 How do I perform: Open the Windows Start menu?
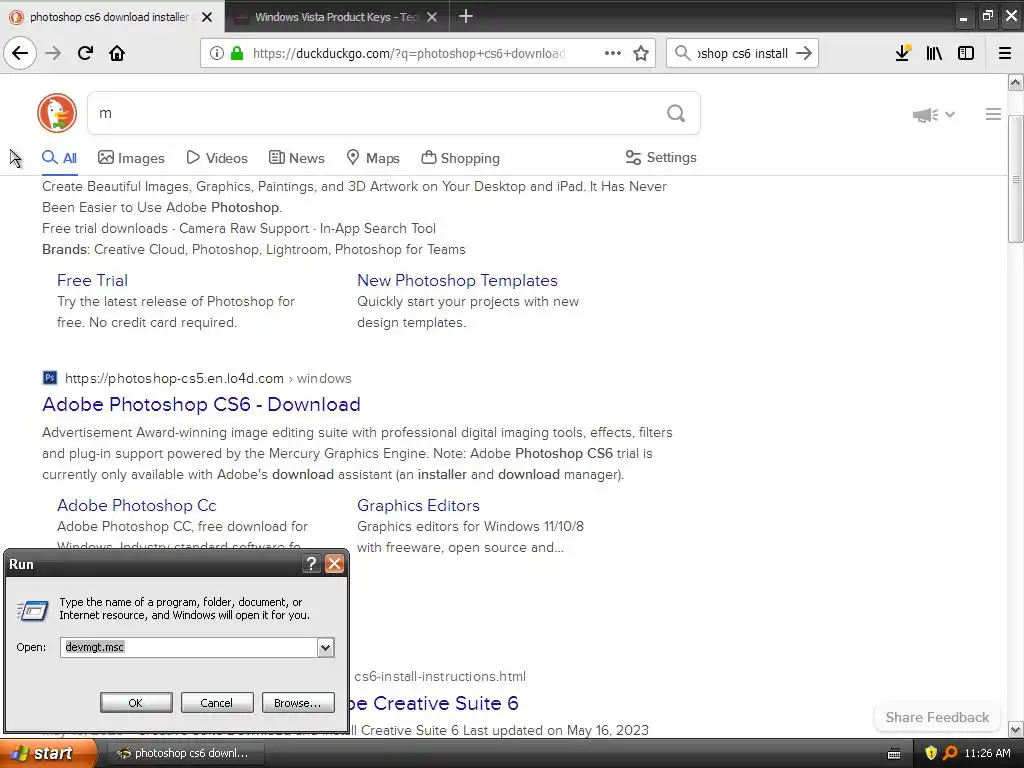[x=47, y=754]
